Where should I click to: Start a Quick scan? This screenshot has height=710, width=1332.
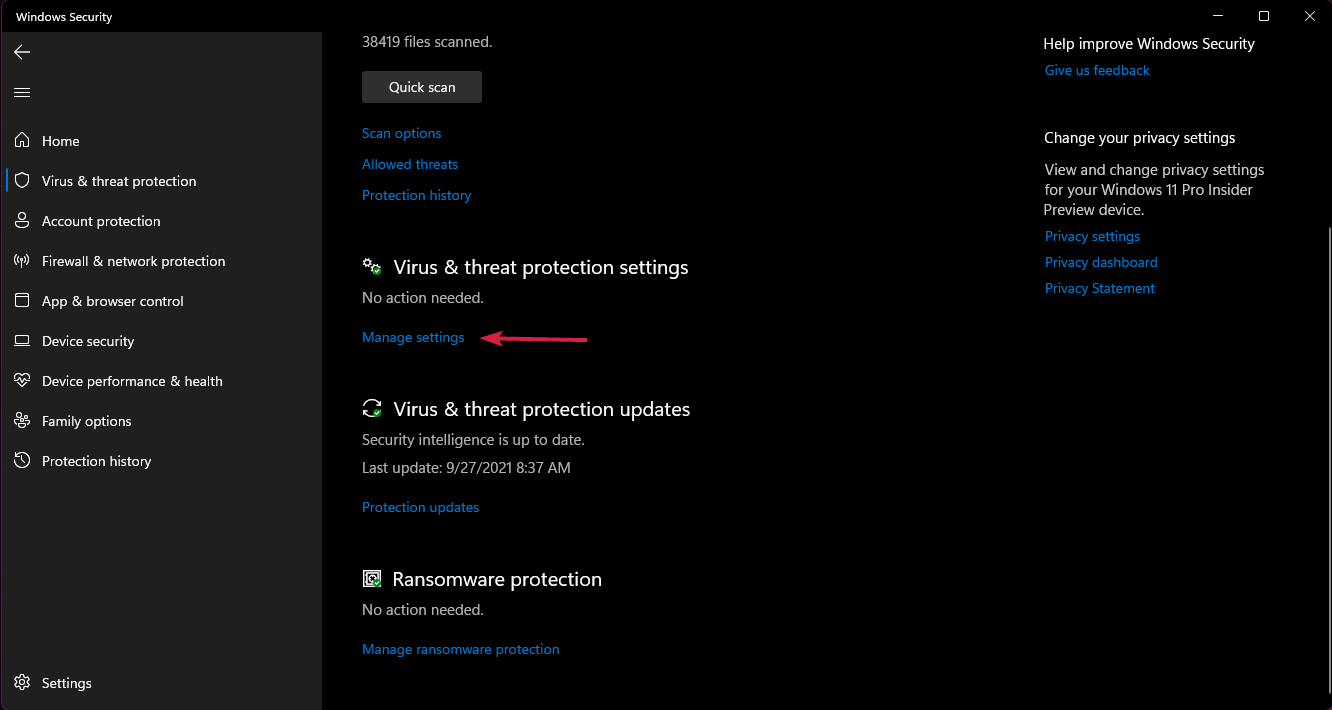coord(422,87)
